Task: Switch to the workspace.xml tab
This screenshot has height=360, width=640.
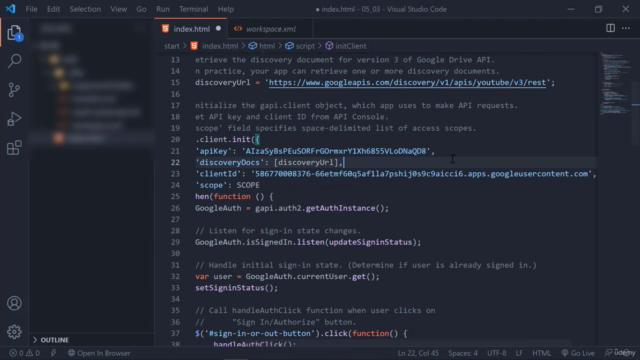Action: point(270,29)
